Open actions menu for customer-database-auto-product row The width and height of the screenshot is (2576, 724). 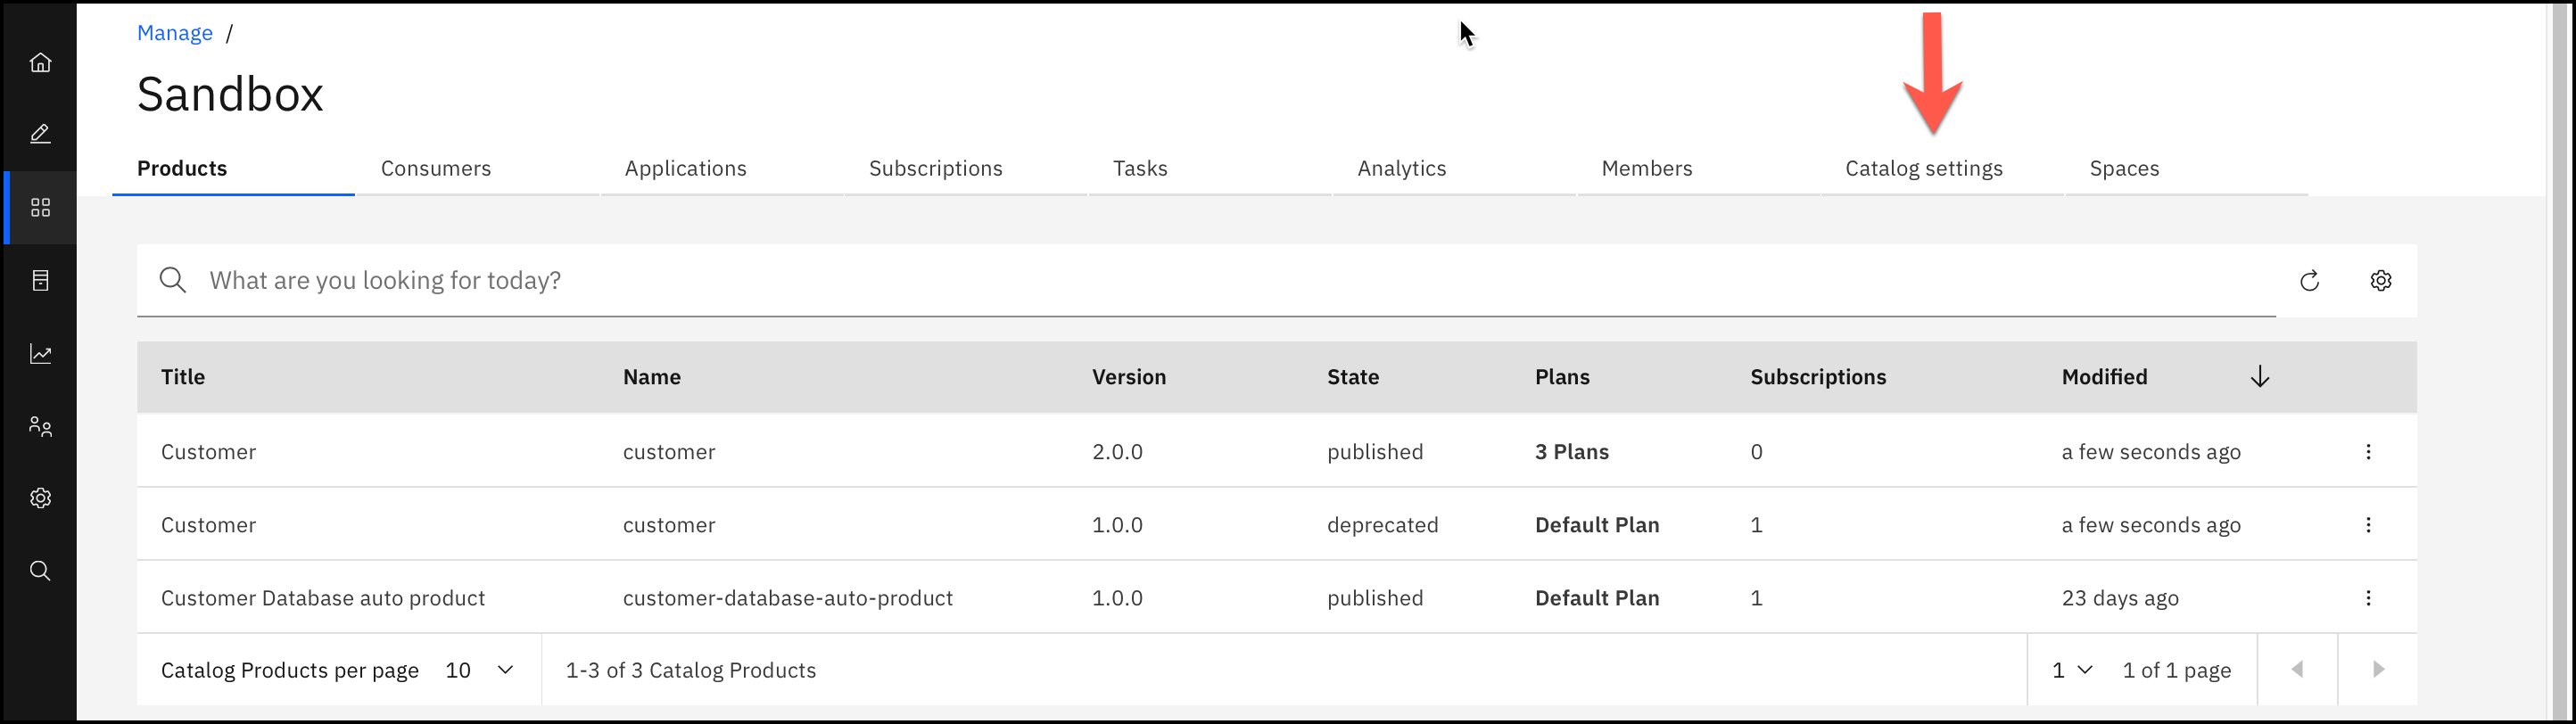(x=2368, y=598)
